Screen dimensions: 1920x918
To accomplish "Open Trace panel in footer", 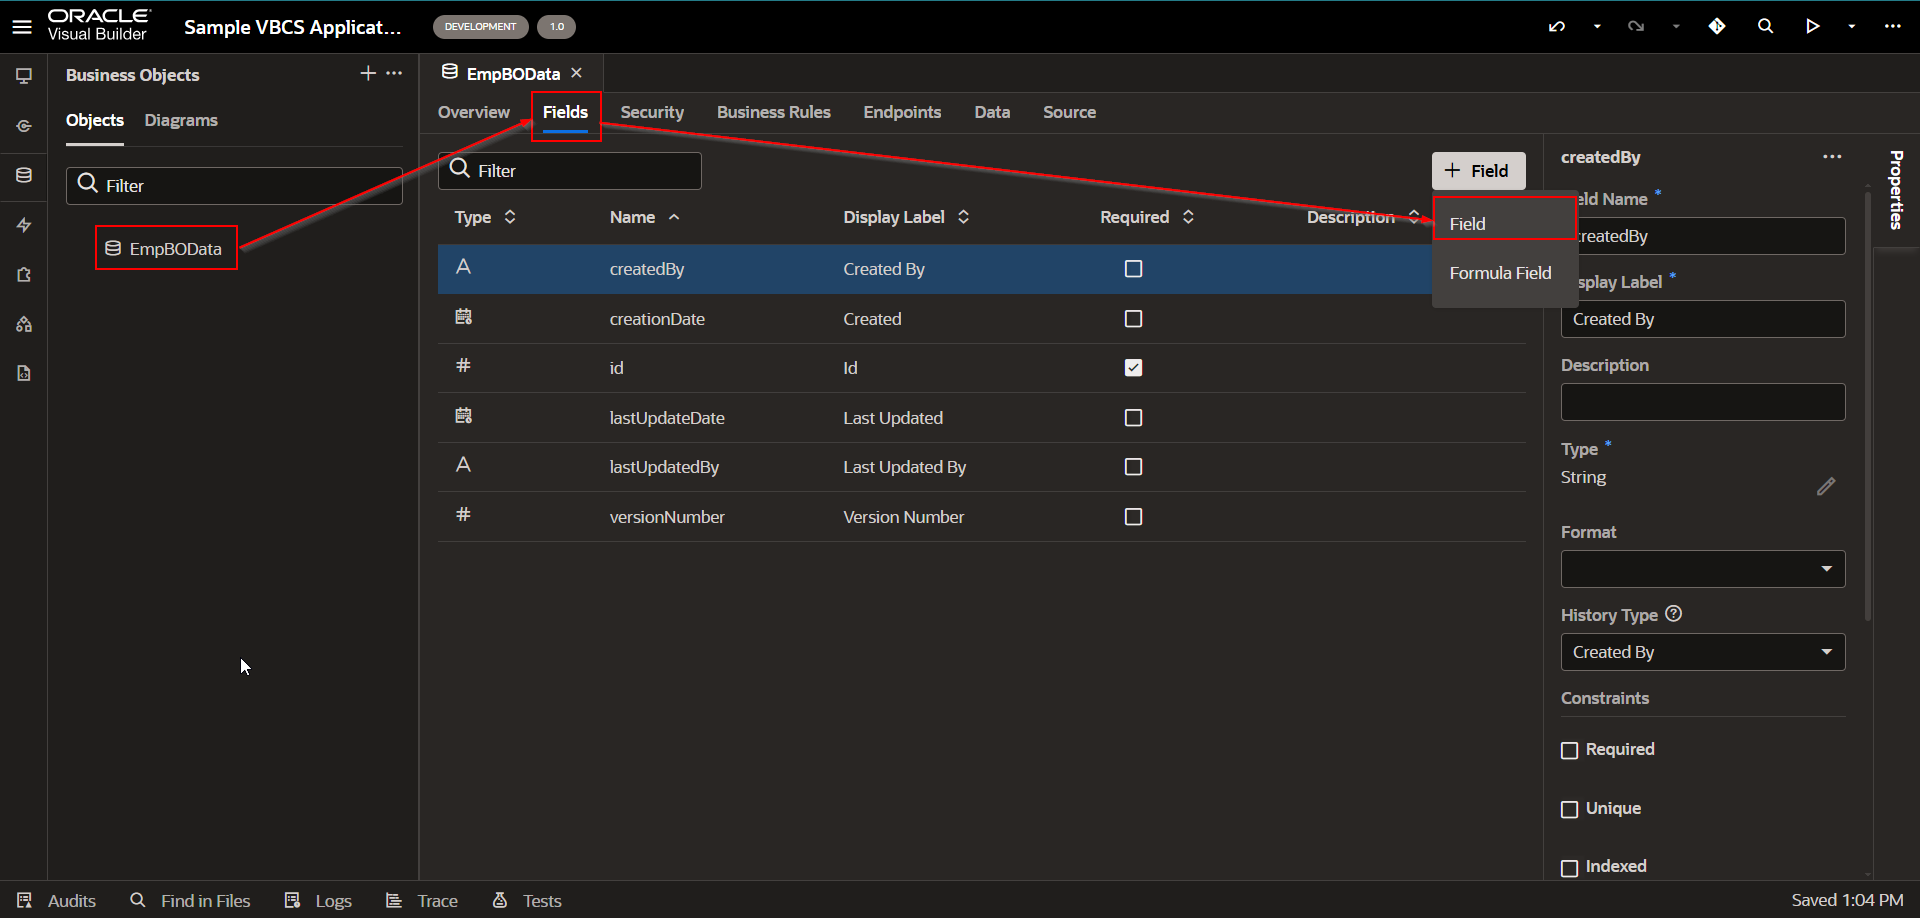I will [x=421, y=901].
